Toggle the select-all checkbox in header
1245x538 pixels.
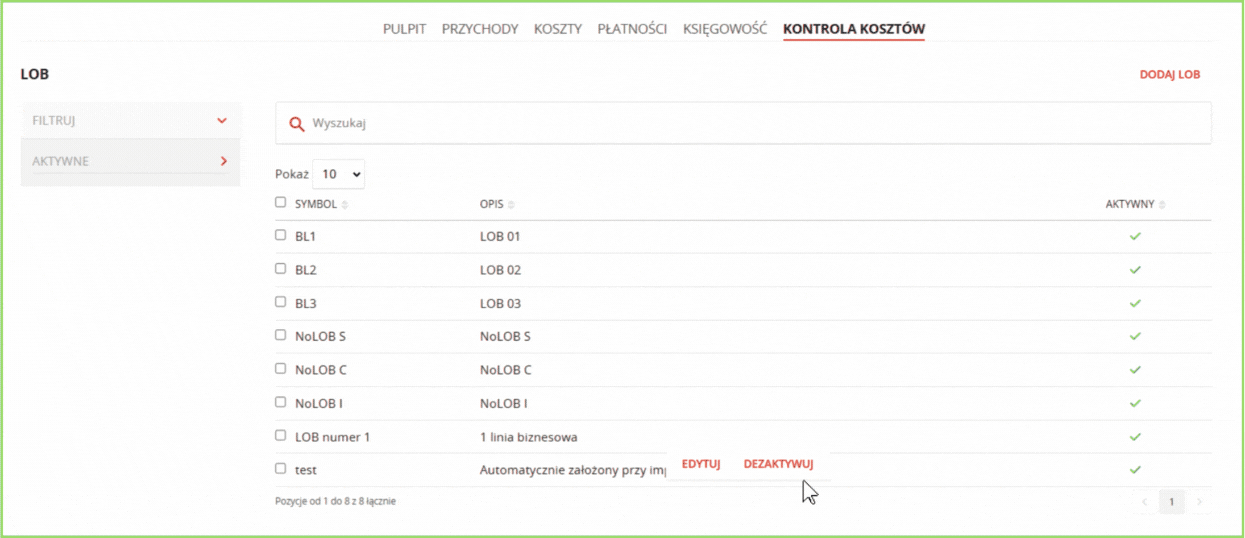(x=280, y=202)
